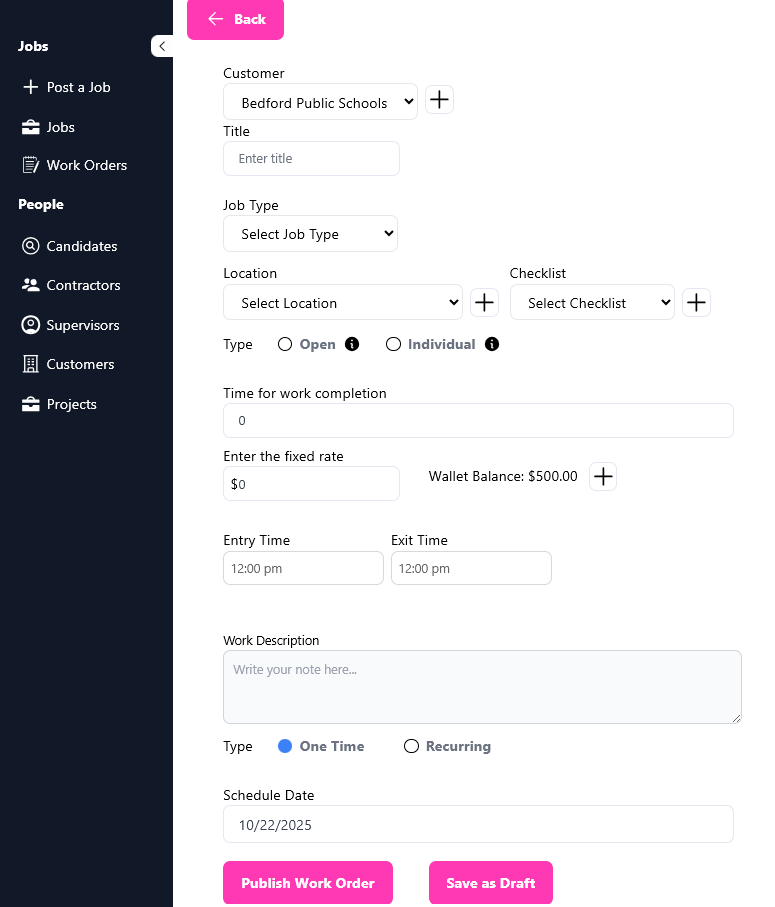Click the Candidates search-person icon
Screen dimensions: 775x907
click(x=31, y=246)
